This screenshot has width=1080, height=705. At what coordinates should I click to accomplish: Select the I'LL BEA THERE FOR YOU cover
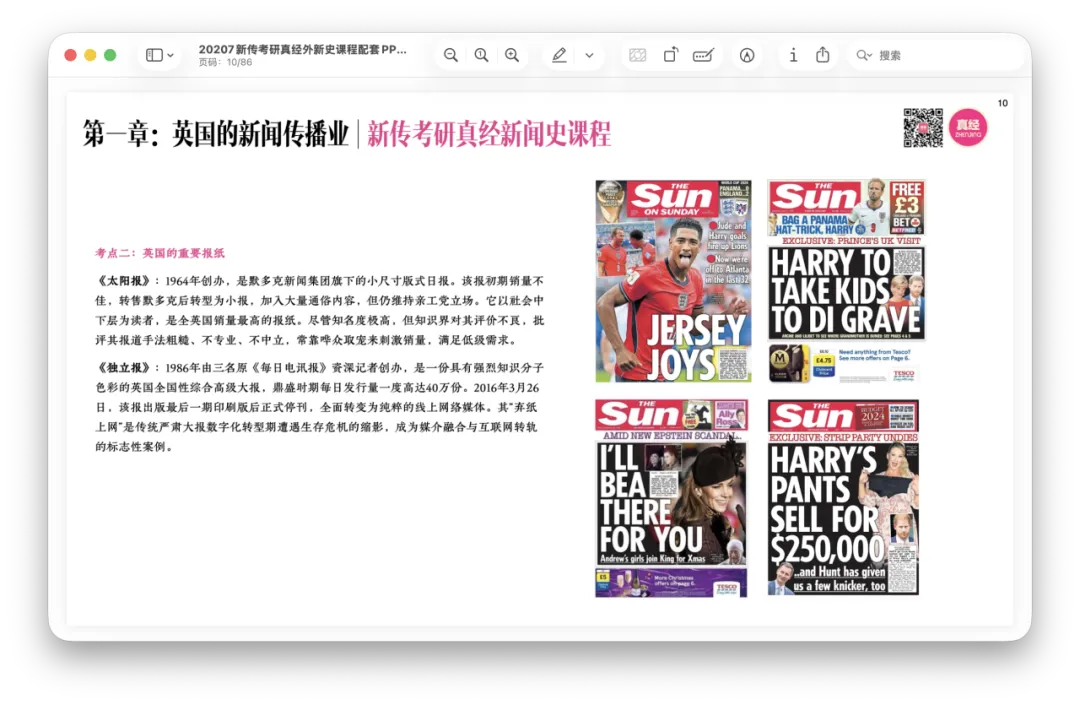[x=672, y=498]
